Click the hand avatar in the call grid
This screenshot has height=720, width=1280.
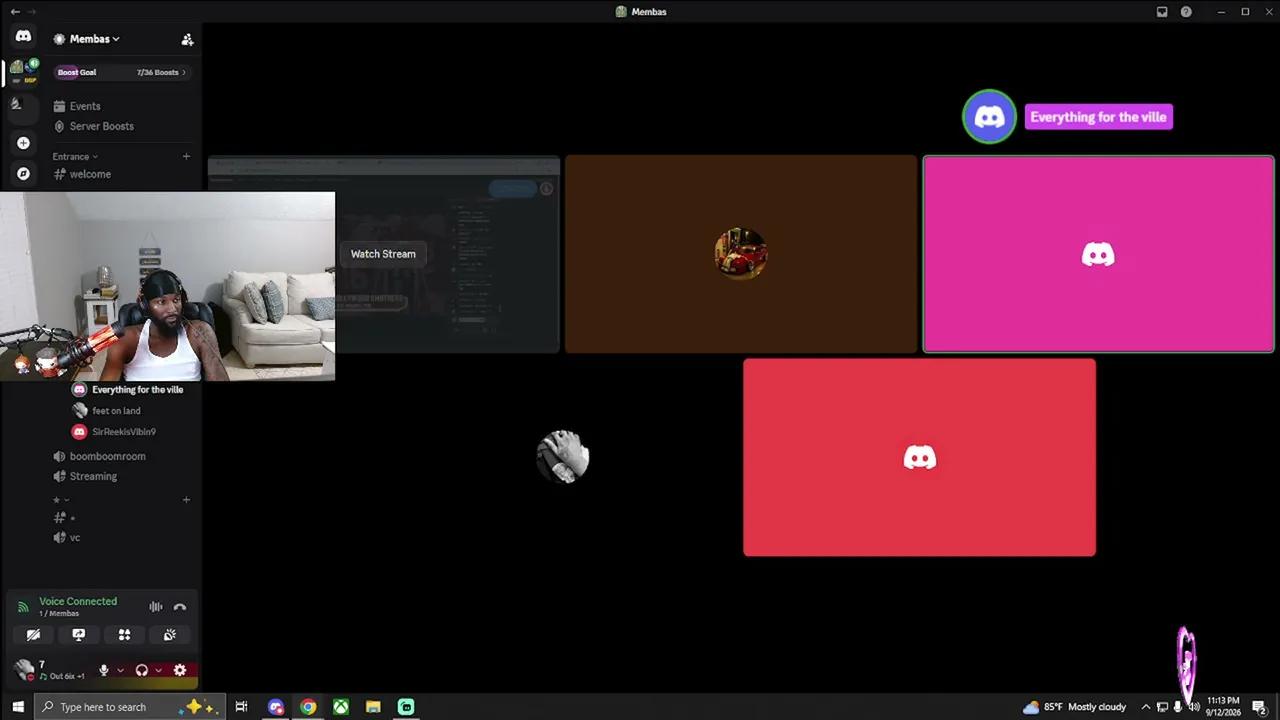[563, 457]
